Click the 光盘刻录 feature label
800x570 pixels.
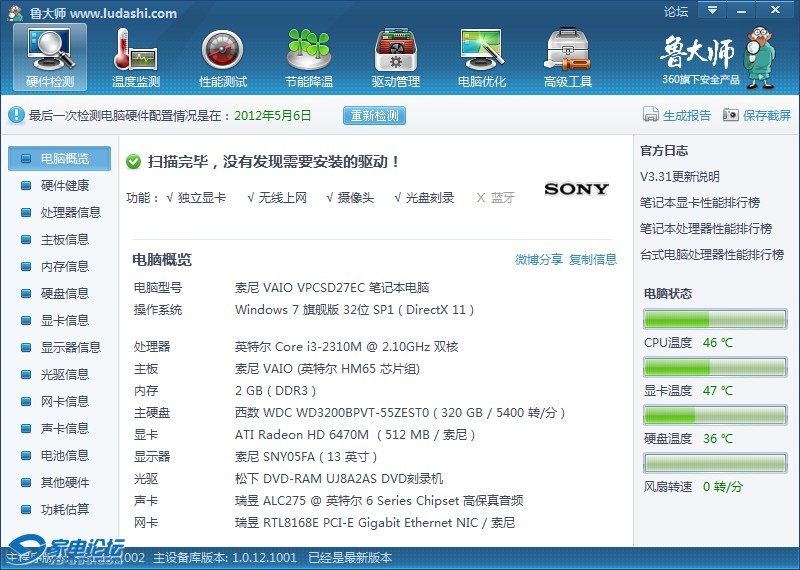(430, 197)
